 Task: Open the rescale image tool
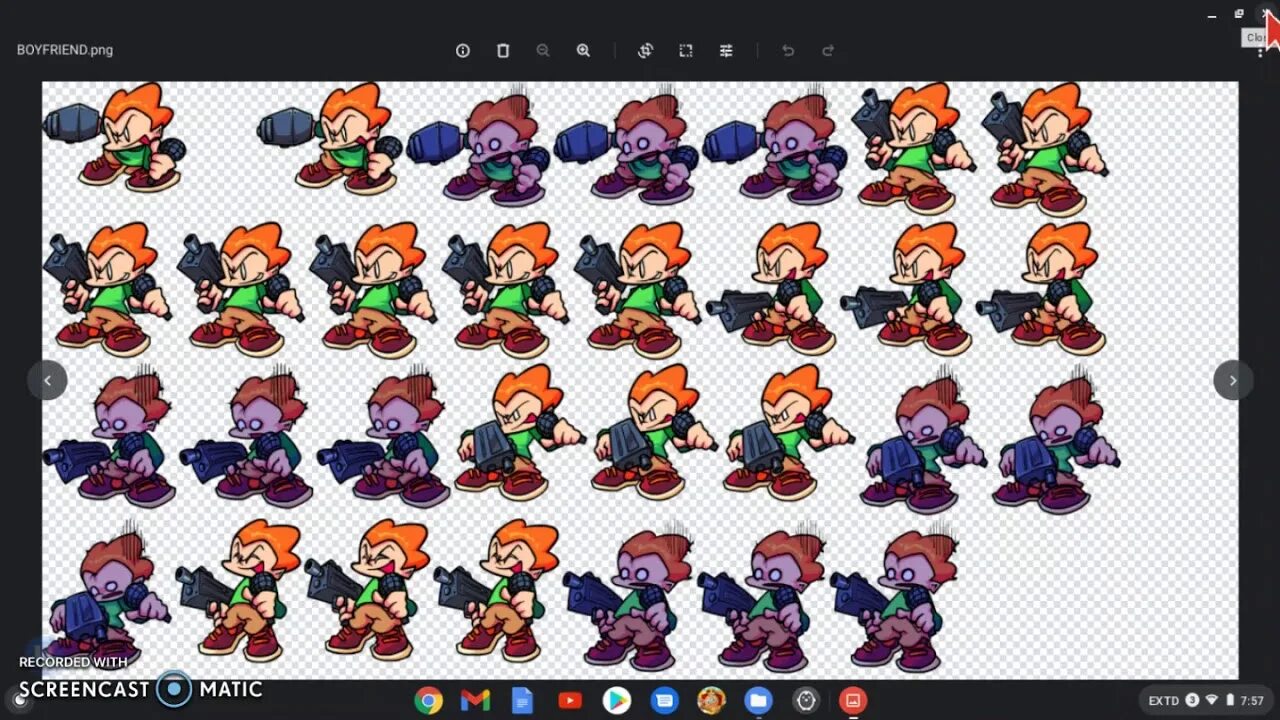686,50
